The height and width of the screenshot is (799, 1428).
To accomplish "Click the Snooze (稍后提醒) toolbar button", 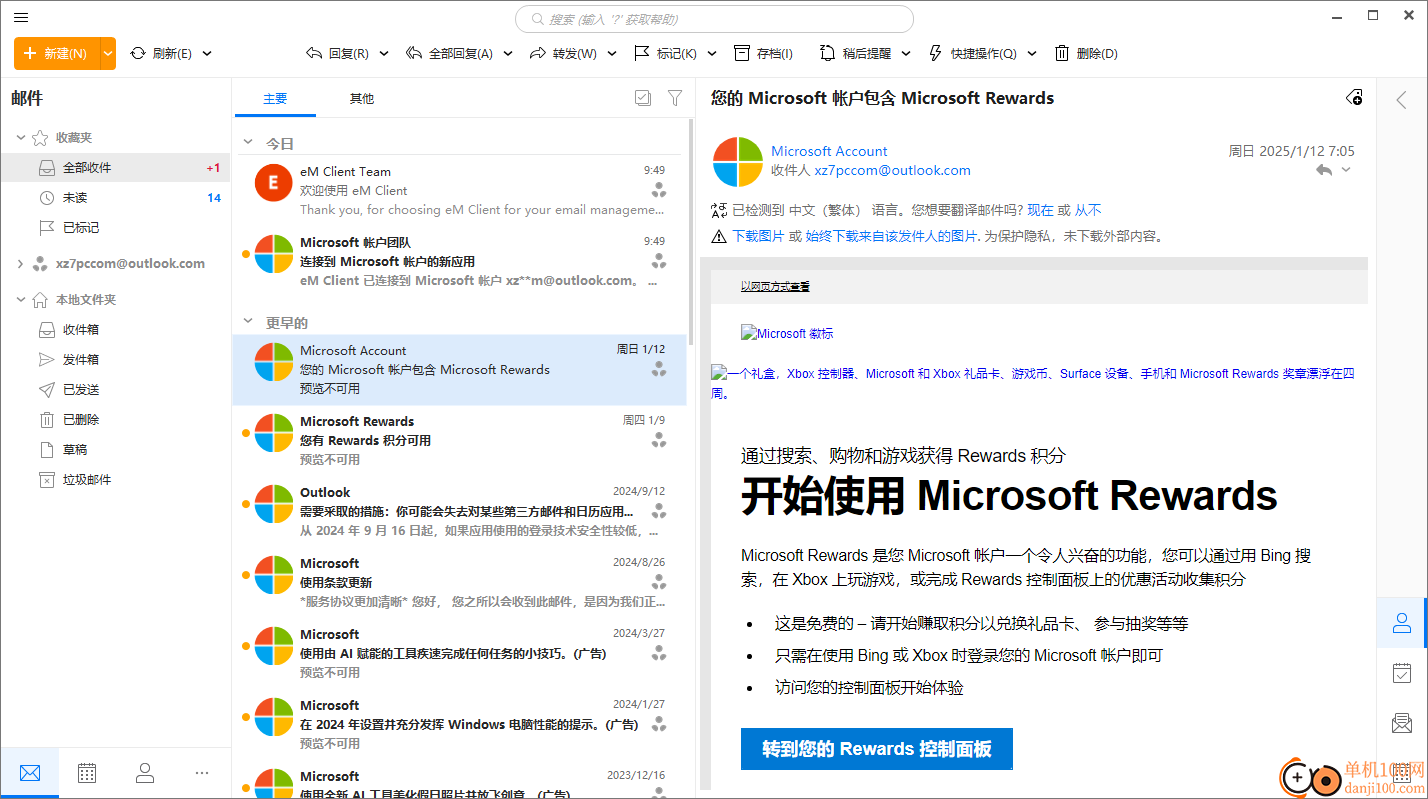I will [x=855, y=53].
